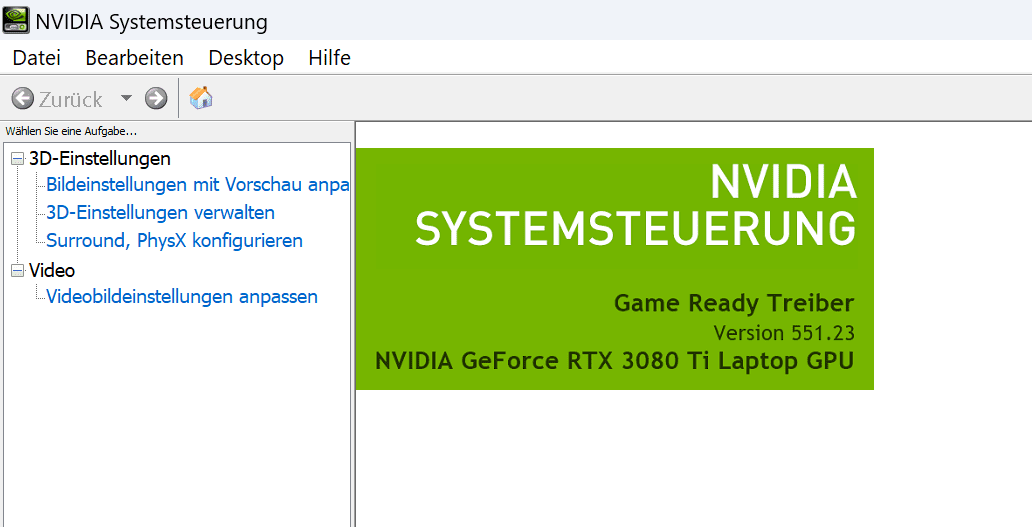Screen dimensions: 1032x527
Task: Click NVIDIA GeForce RTX 3080 Ti Laptop GPU text
Action: pos(614,361)
